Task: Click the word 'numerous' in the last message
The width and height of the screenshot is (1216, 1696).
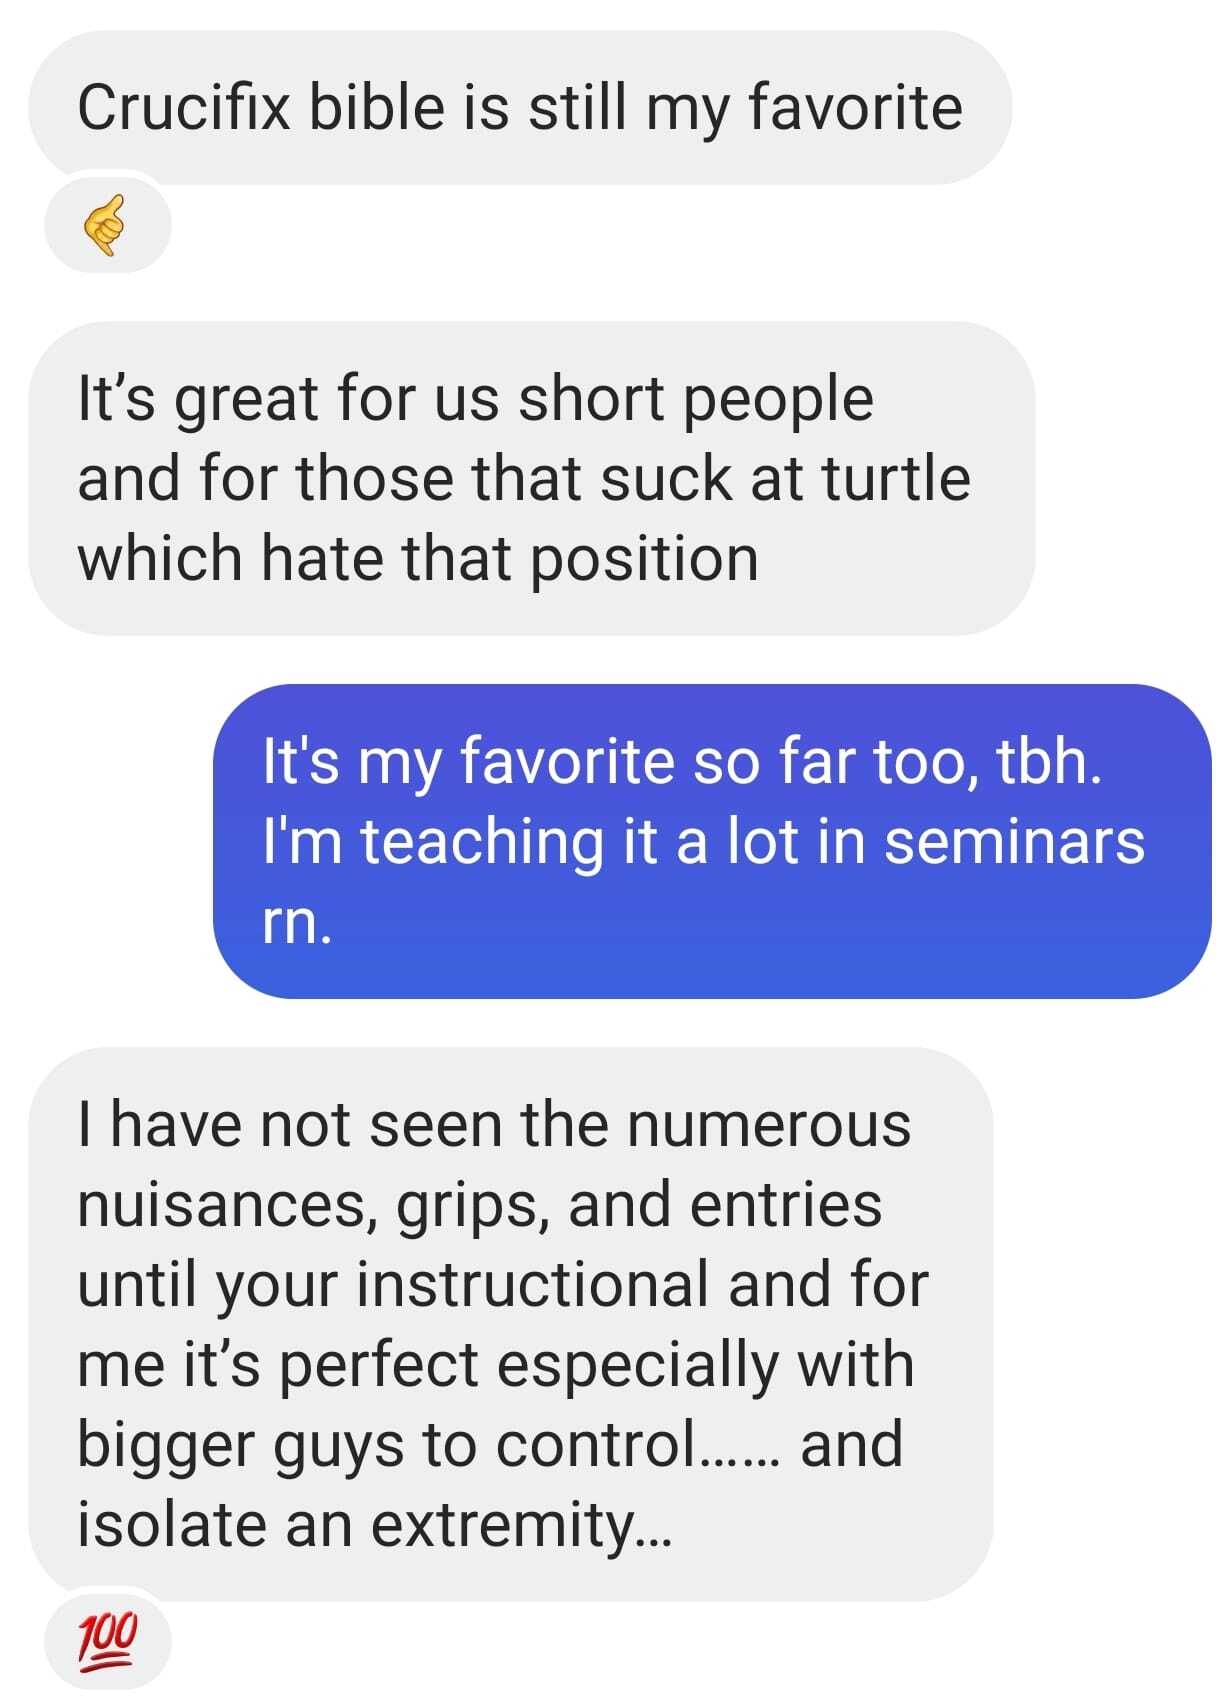Action: tap(769, 1126)
